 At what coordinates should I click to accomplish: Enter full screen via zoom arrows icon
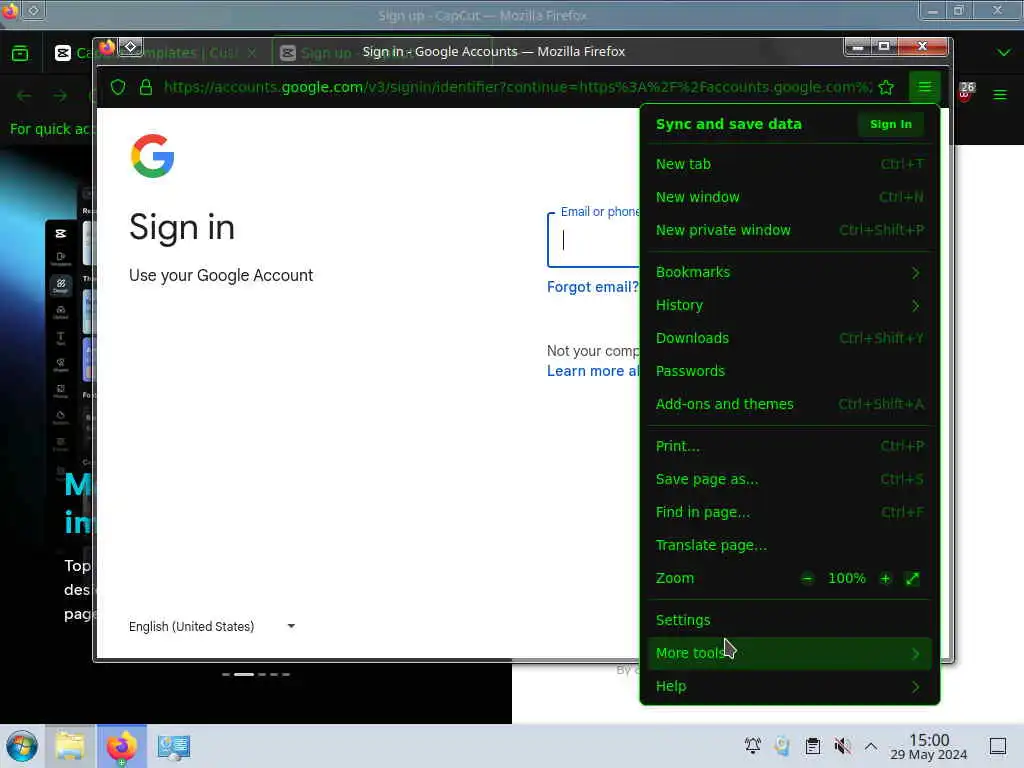912,579
